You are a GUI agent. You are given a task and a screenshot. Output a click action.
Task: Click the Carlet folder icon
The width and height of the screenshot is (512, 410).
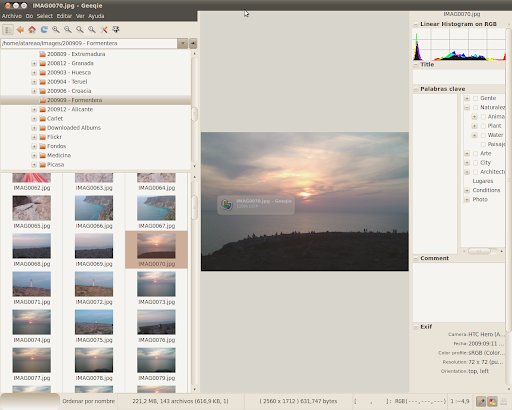pos(42,119)
